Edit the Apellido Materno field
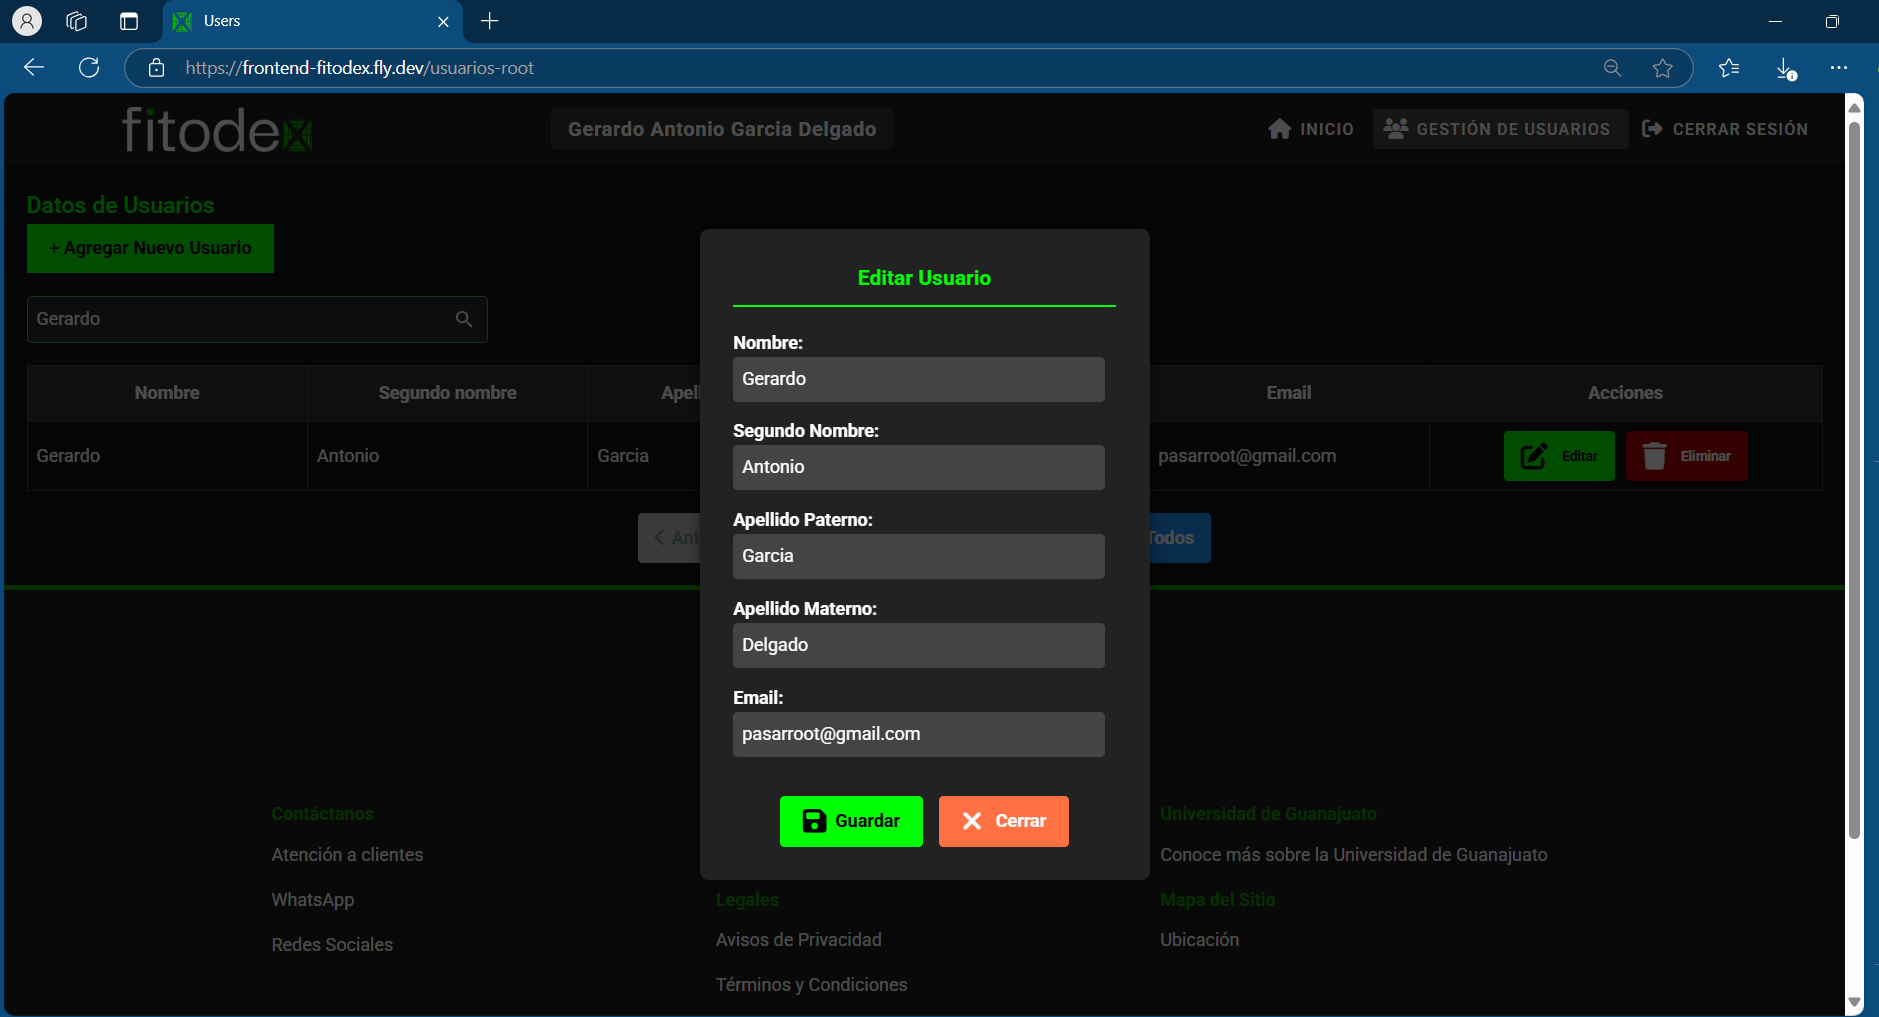Image resolution: width=1879 pixels, height=1017 pixels. [x=919, y=645]
